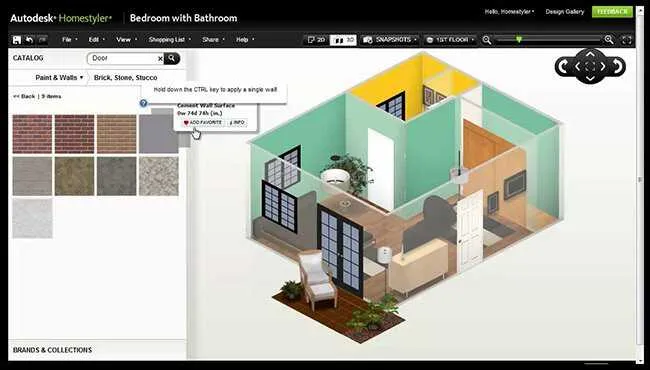Click the magnifier search button in catalog
This screenshot has width=650, height=370.
172,58
